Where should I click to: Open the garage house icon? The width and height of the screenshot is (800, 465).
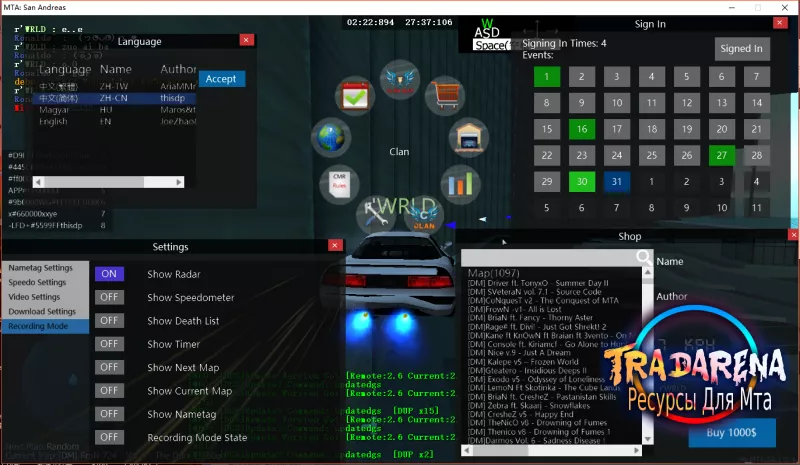pos(469,138)
